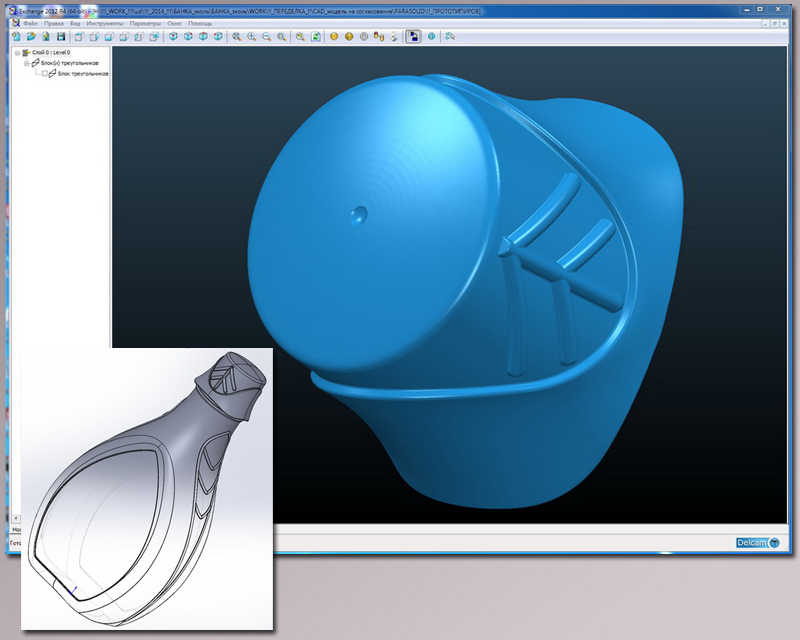Open the Параметры menu

pyautogui.click(x=145, y=23)
